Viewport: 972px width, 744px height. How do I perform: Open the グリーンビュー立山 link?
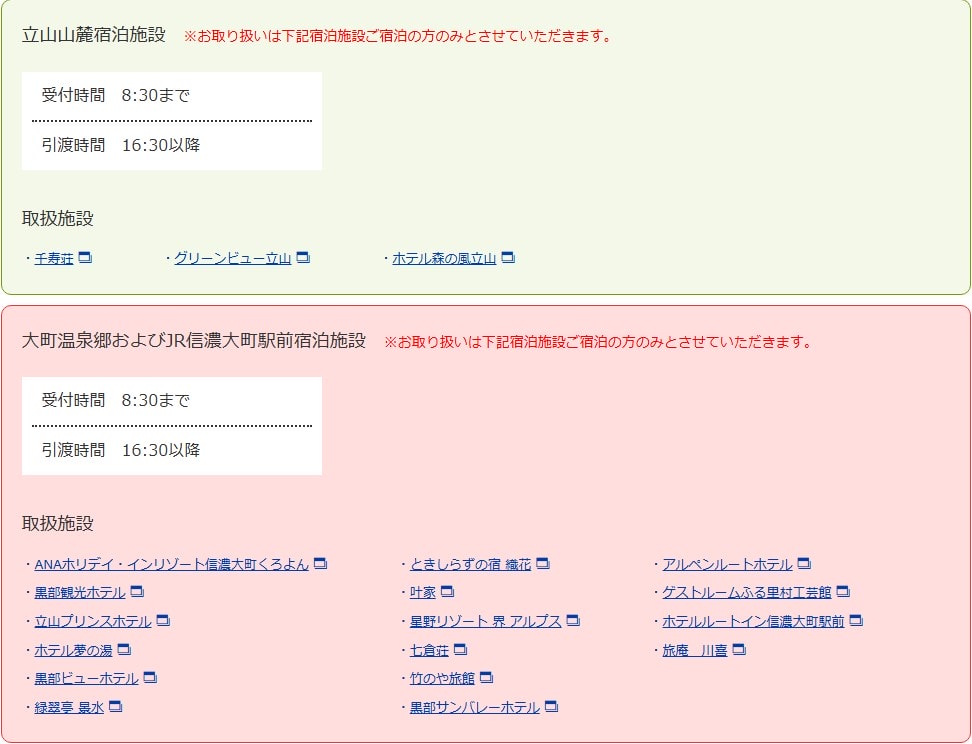click(x=232, y=259)
